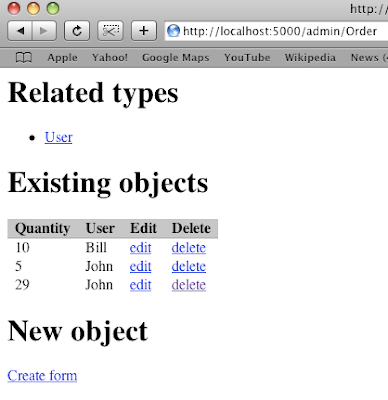Image resolution: width=388 pixels, height=400 pixels.
Task: Add a bookmark with the plus button
Action: (x=144, y=31)
